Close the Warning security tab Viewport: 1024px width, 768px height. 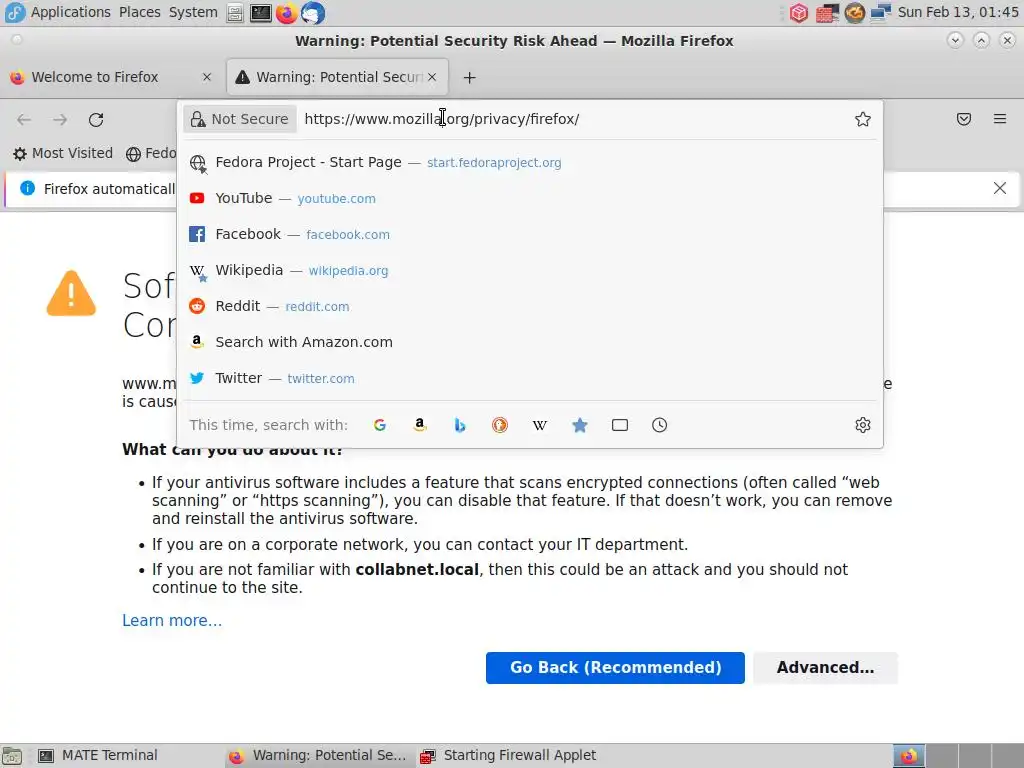point(432,77)
